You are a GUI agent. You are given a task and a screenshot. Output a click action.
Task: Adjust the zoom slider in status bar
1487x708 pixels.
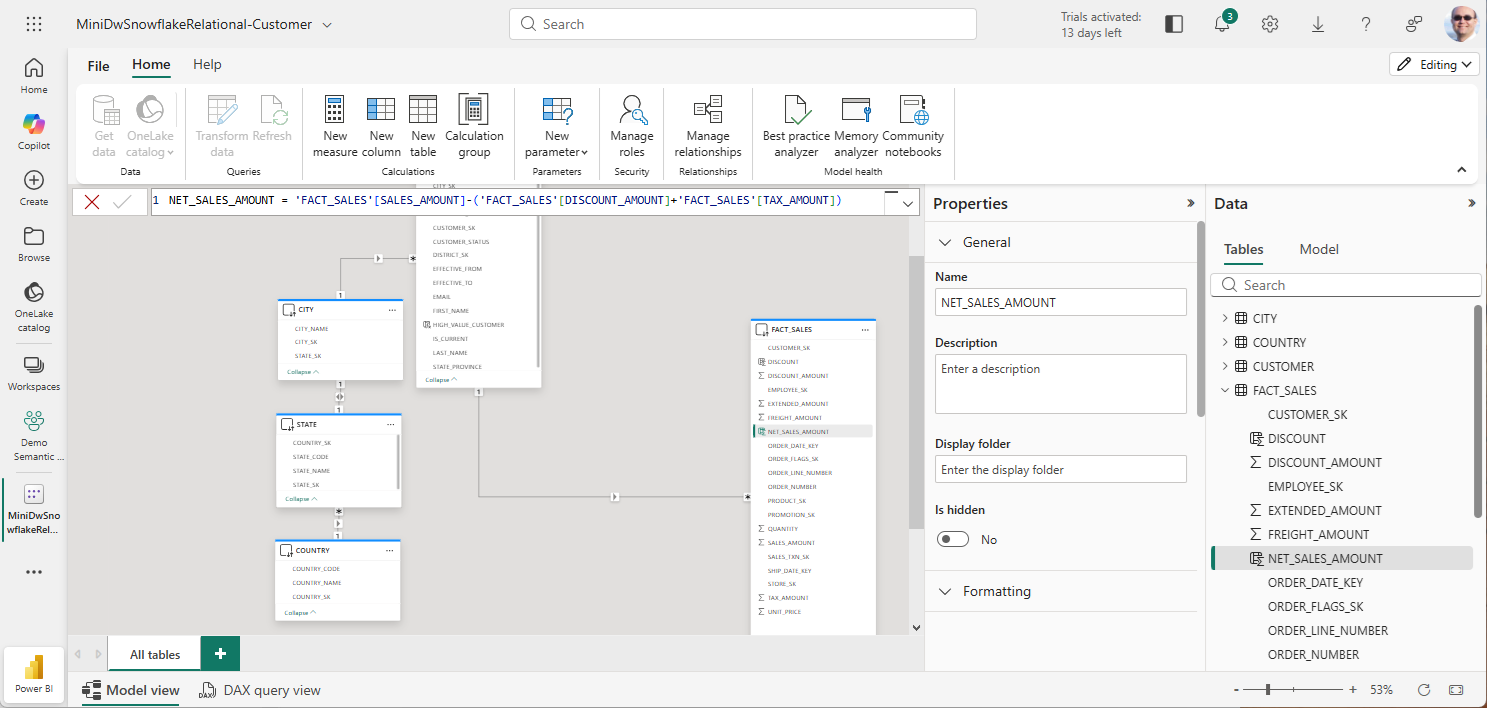(1269, 690)
